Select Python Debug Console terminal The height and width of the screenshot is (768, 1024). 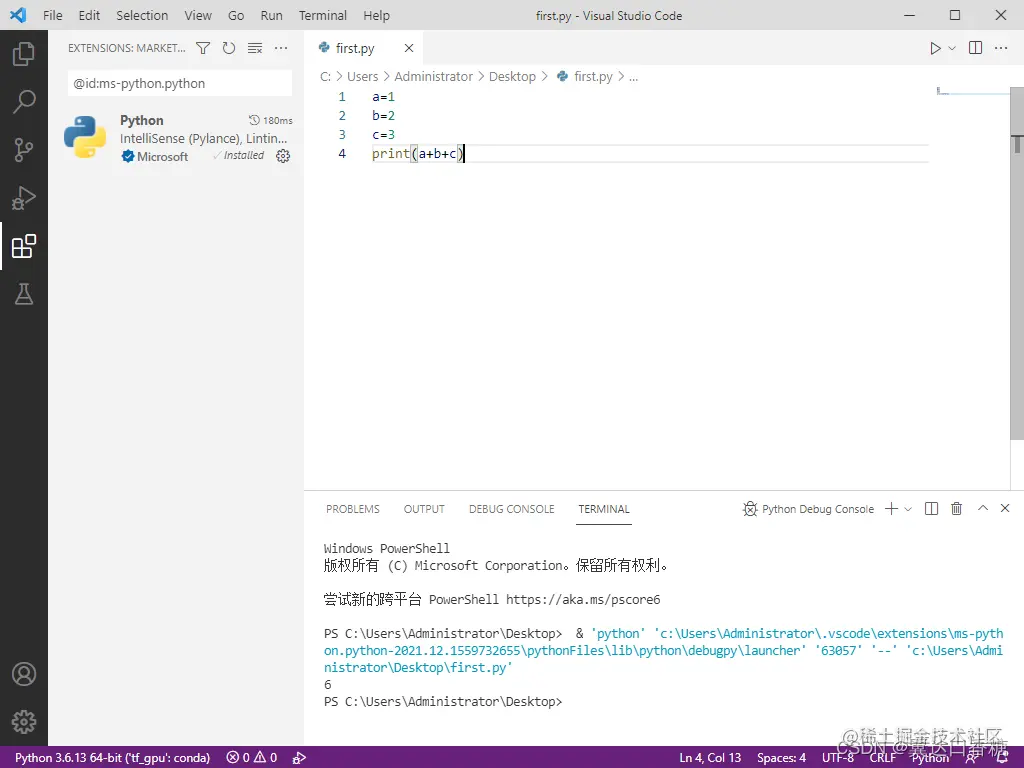click(x=808, y=509)
